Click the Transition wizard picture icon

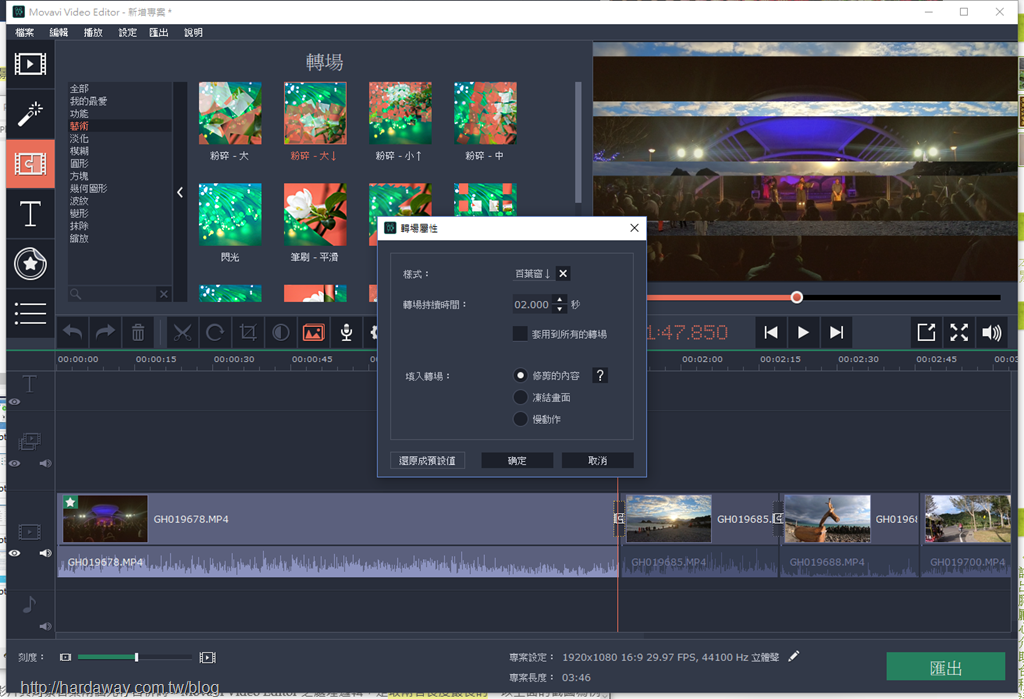[x=313, y=333]
